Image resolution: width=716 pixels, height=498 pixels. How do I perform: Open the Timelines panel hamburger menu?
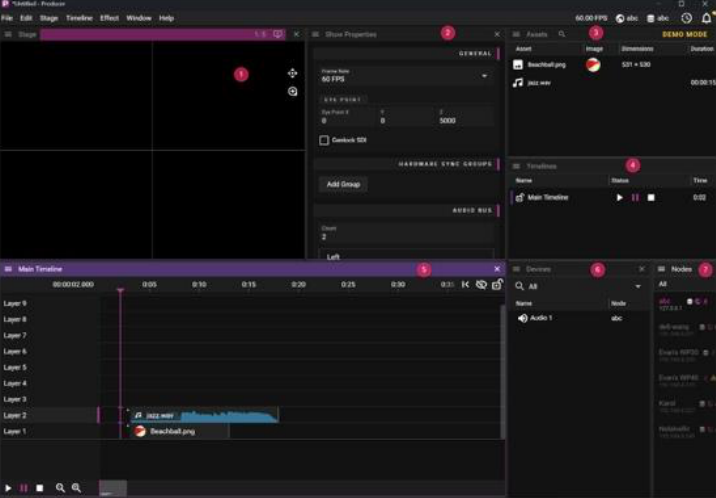click(516, 166)
